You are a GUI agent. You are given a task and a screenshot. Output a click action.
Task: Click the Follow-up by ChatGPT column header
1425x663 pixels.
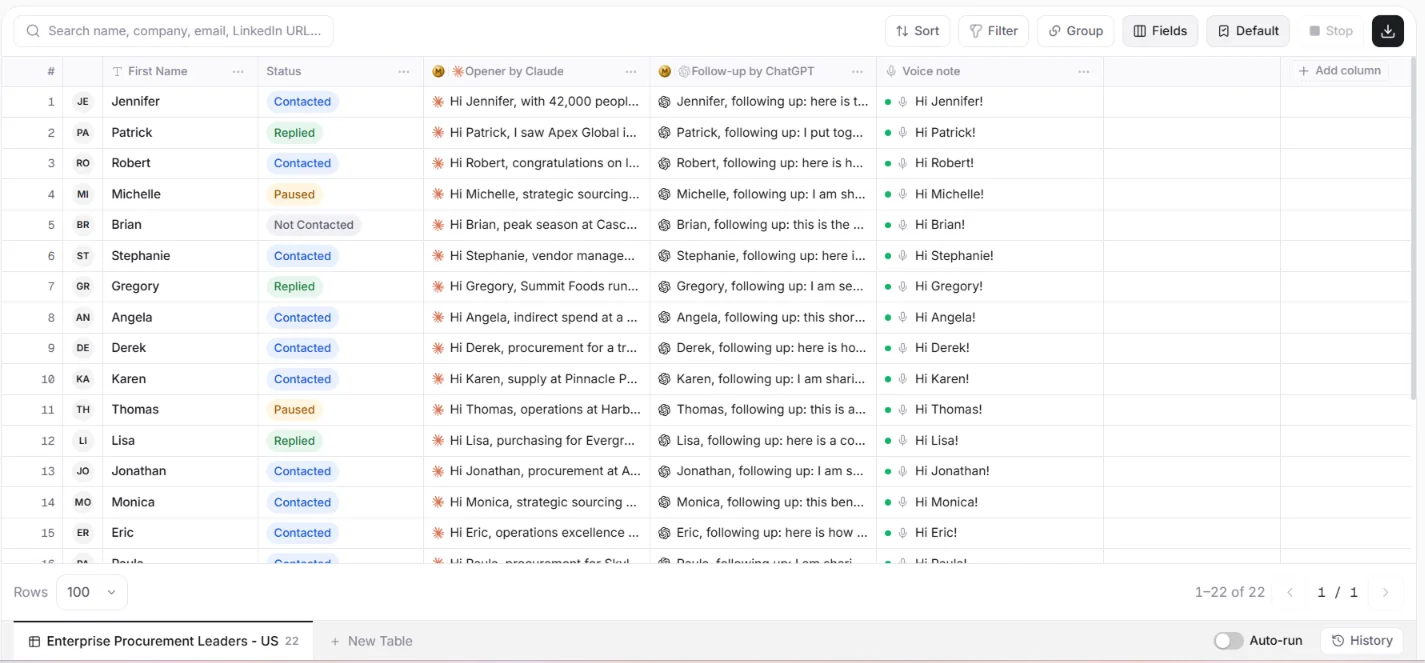coord(763,71)
